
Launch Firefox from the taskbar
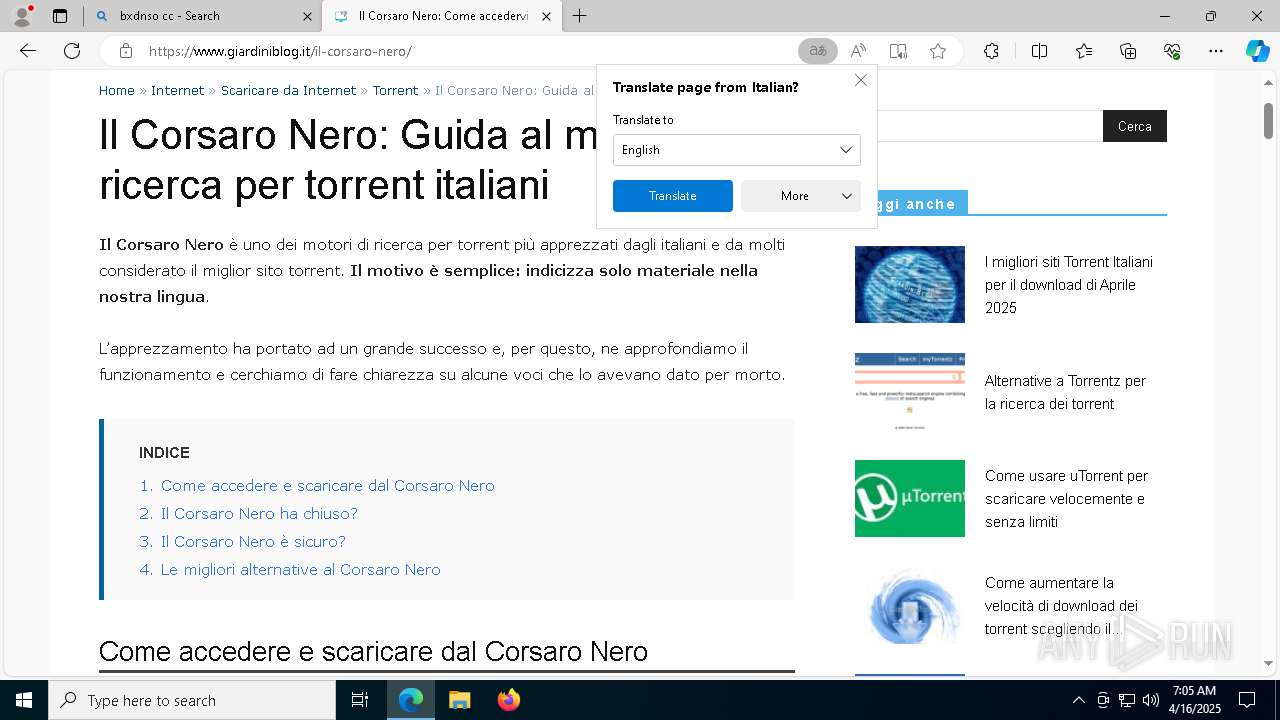point(508,700)
